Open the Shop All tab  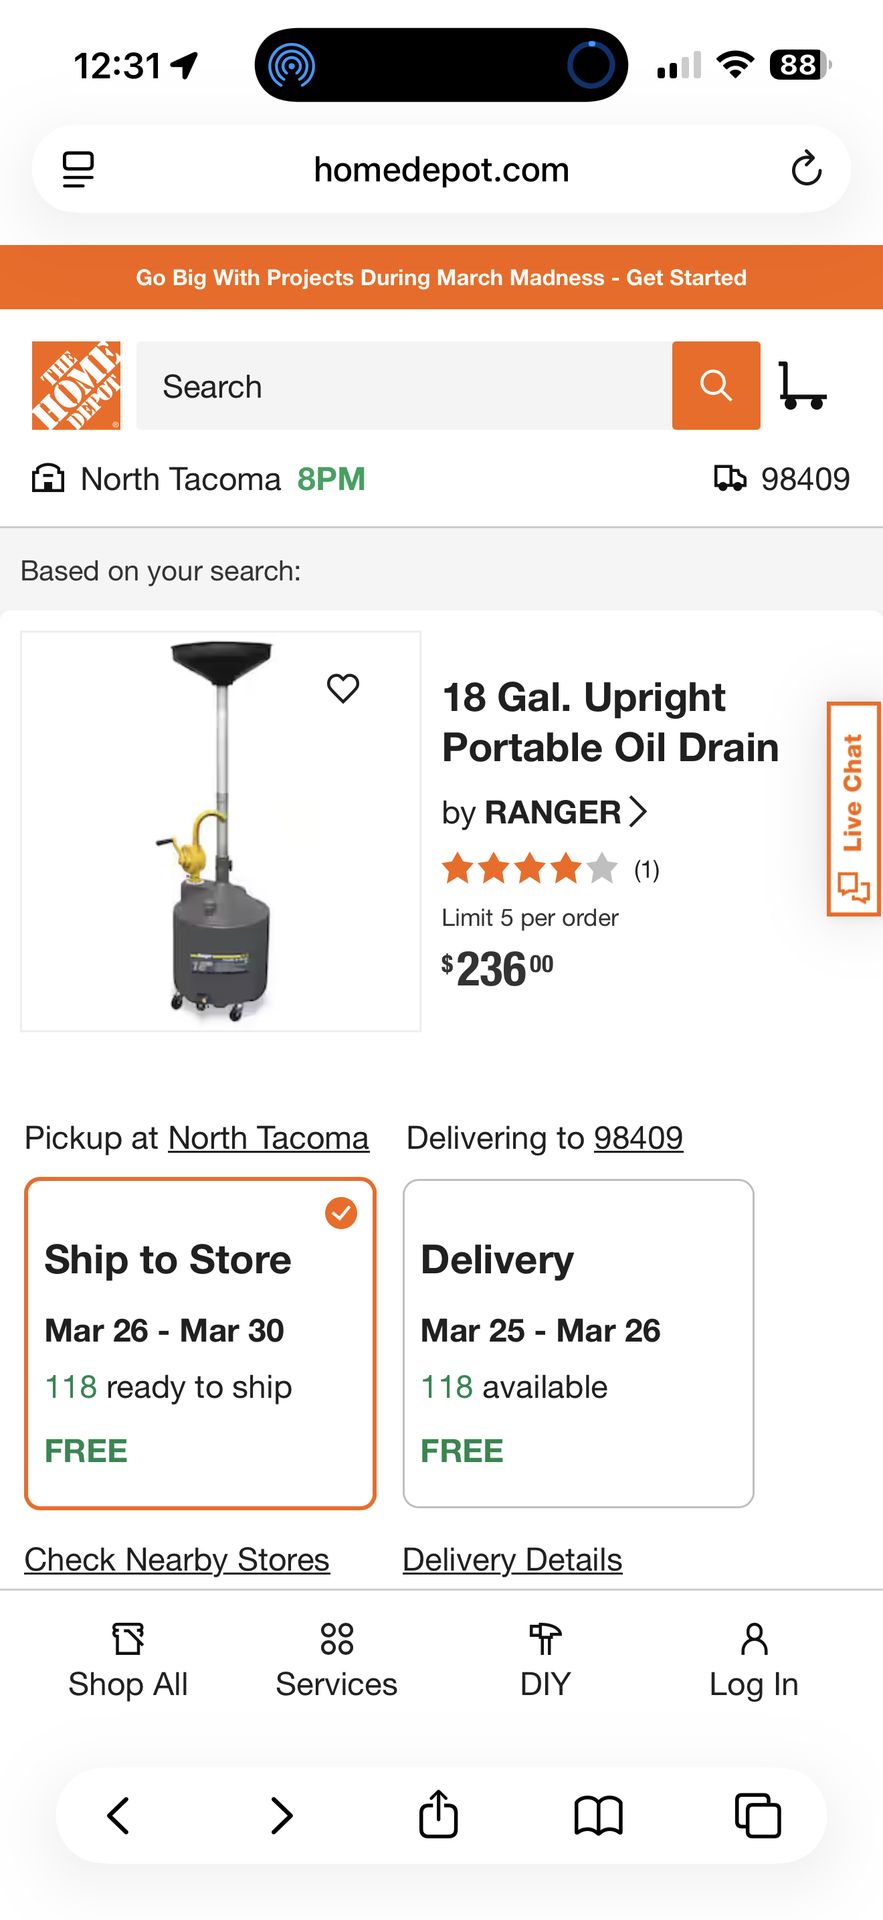point(128,1661)
